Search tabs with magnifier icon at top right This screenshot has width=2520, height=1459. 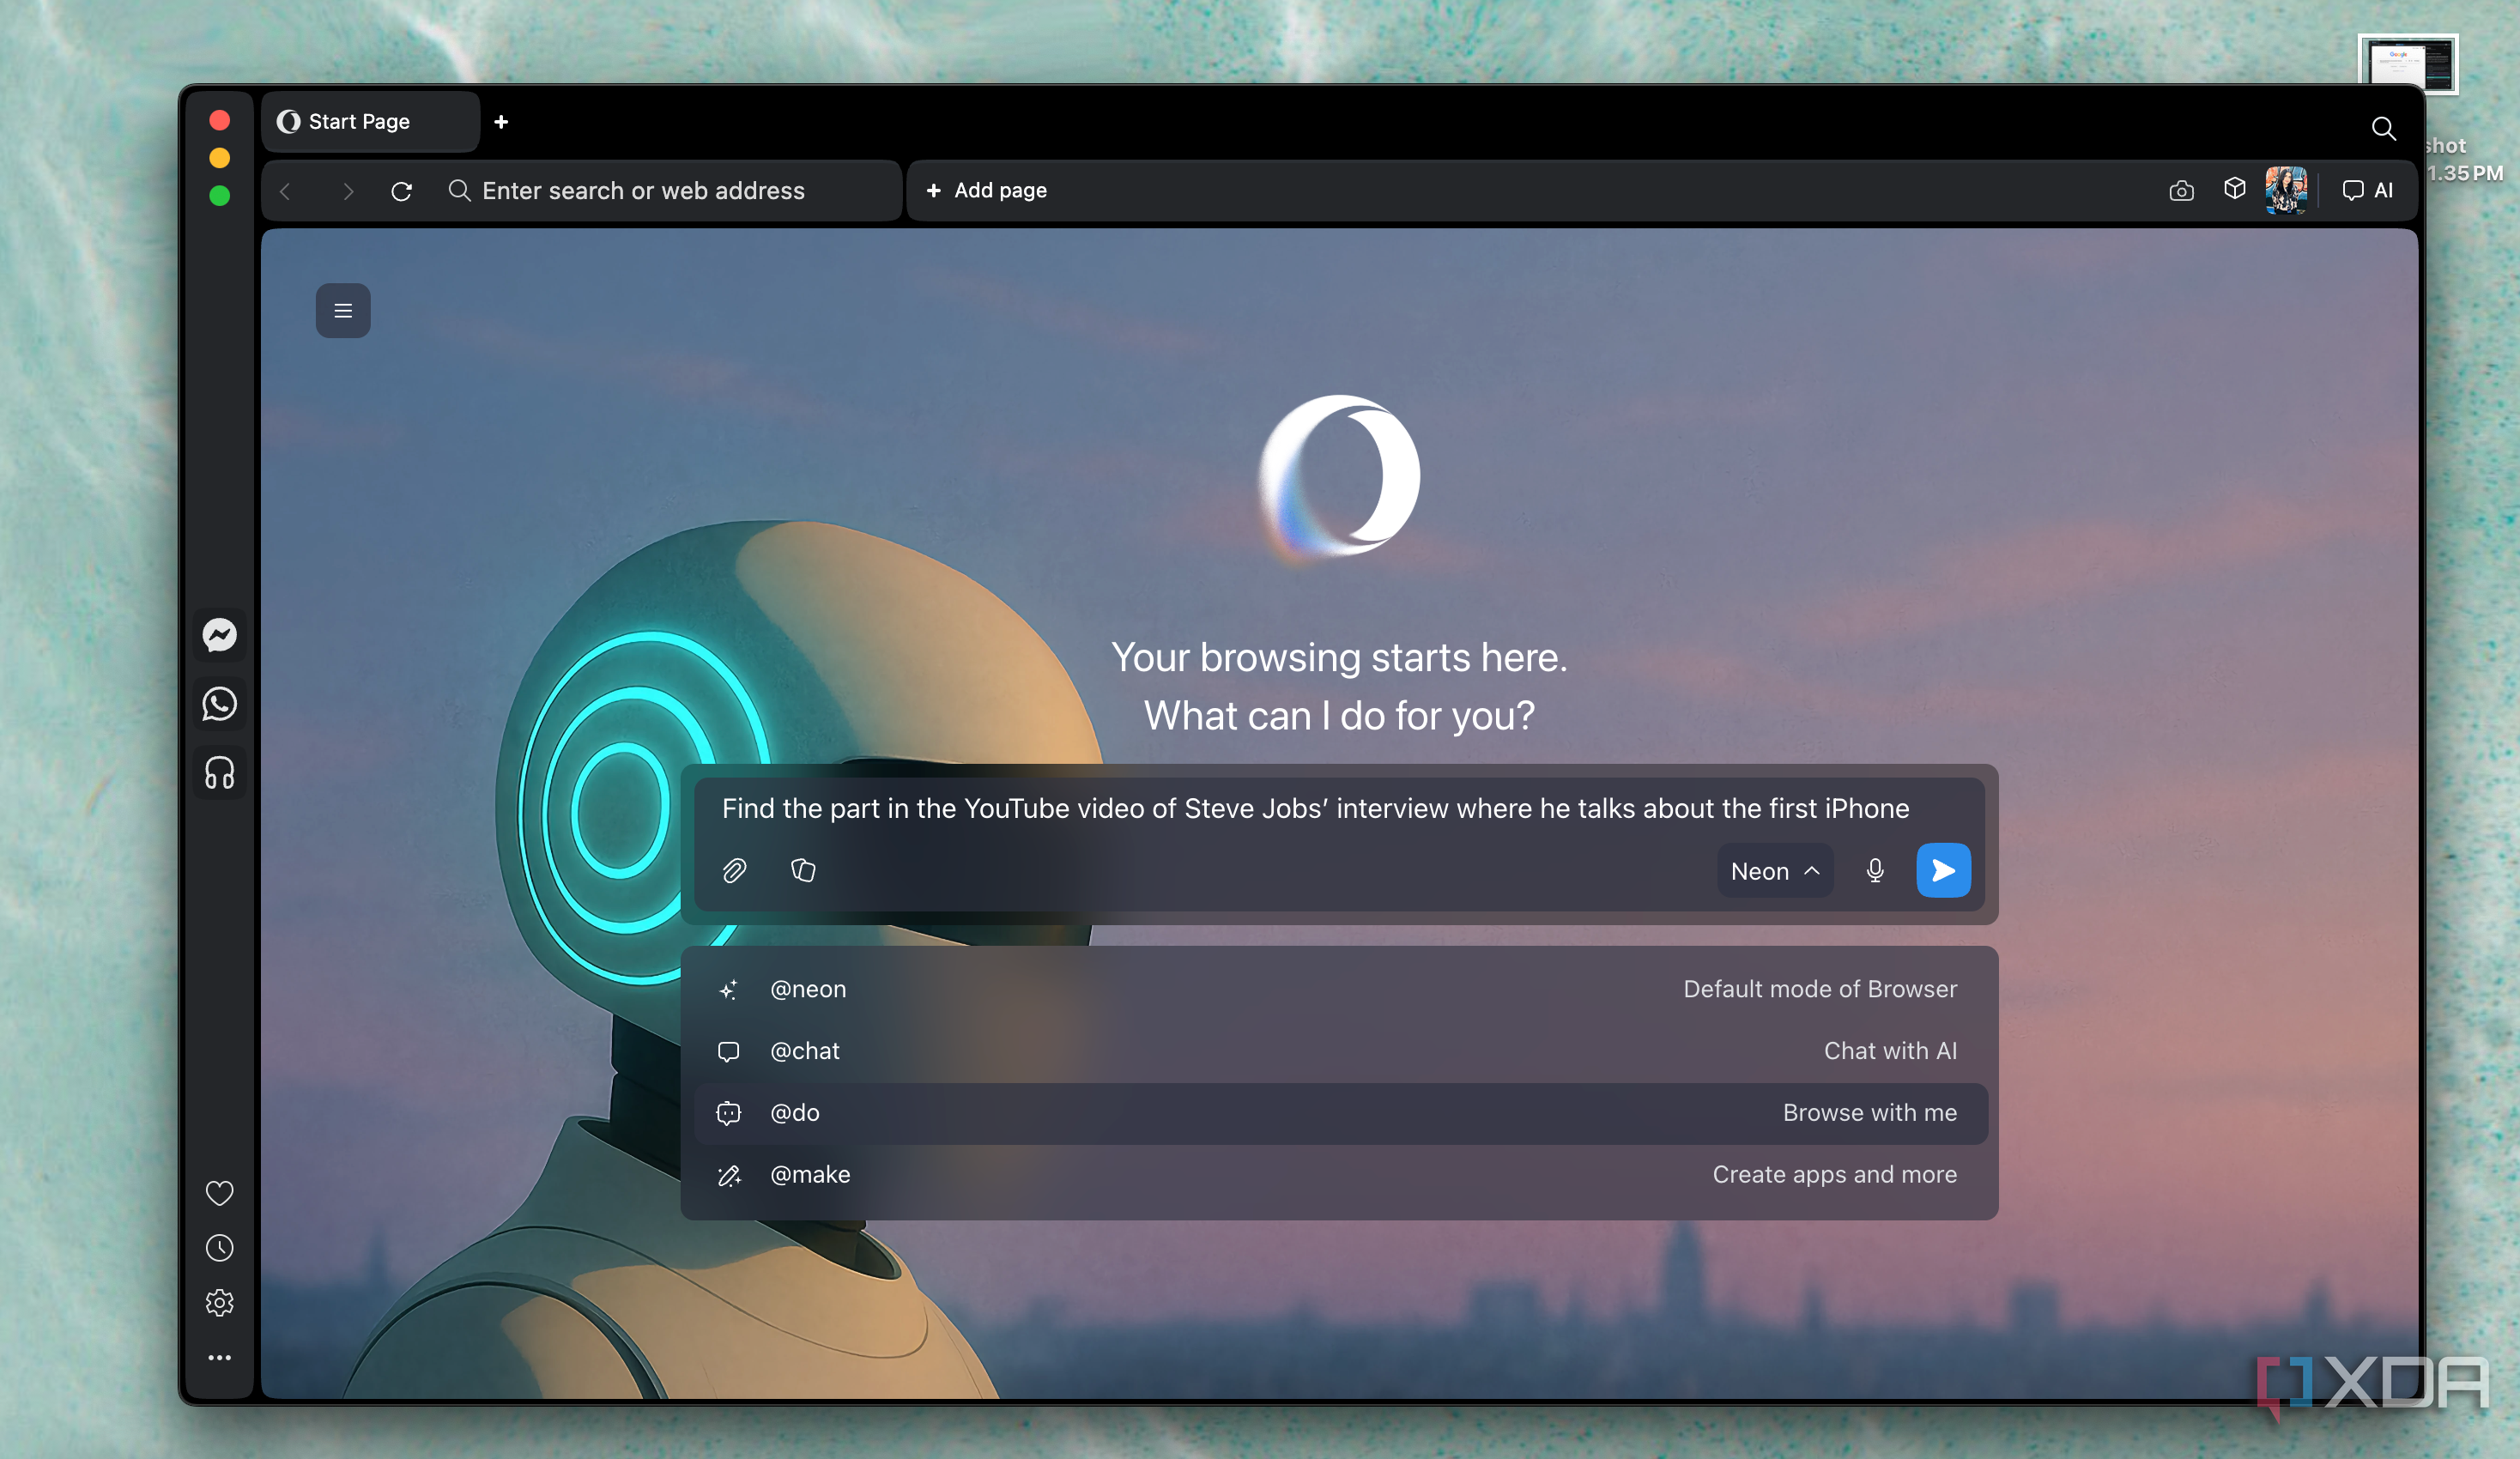tap(2383, 129)
